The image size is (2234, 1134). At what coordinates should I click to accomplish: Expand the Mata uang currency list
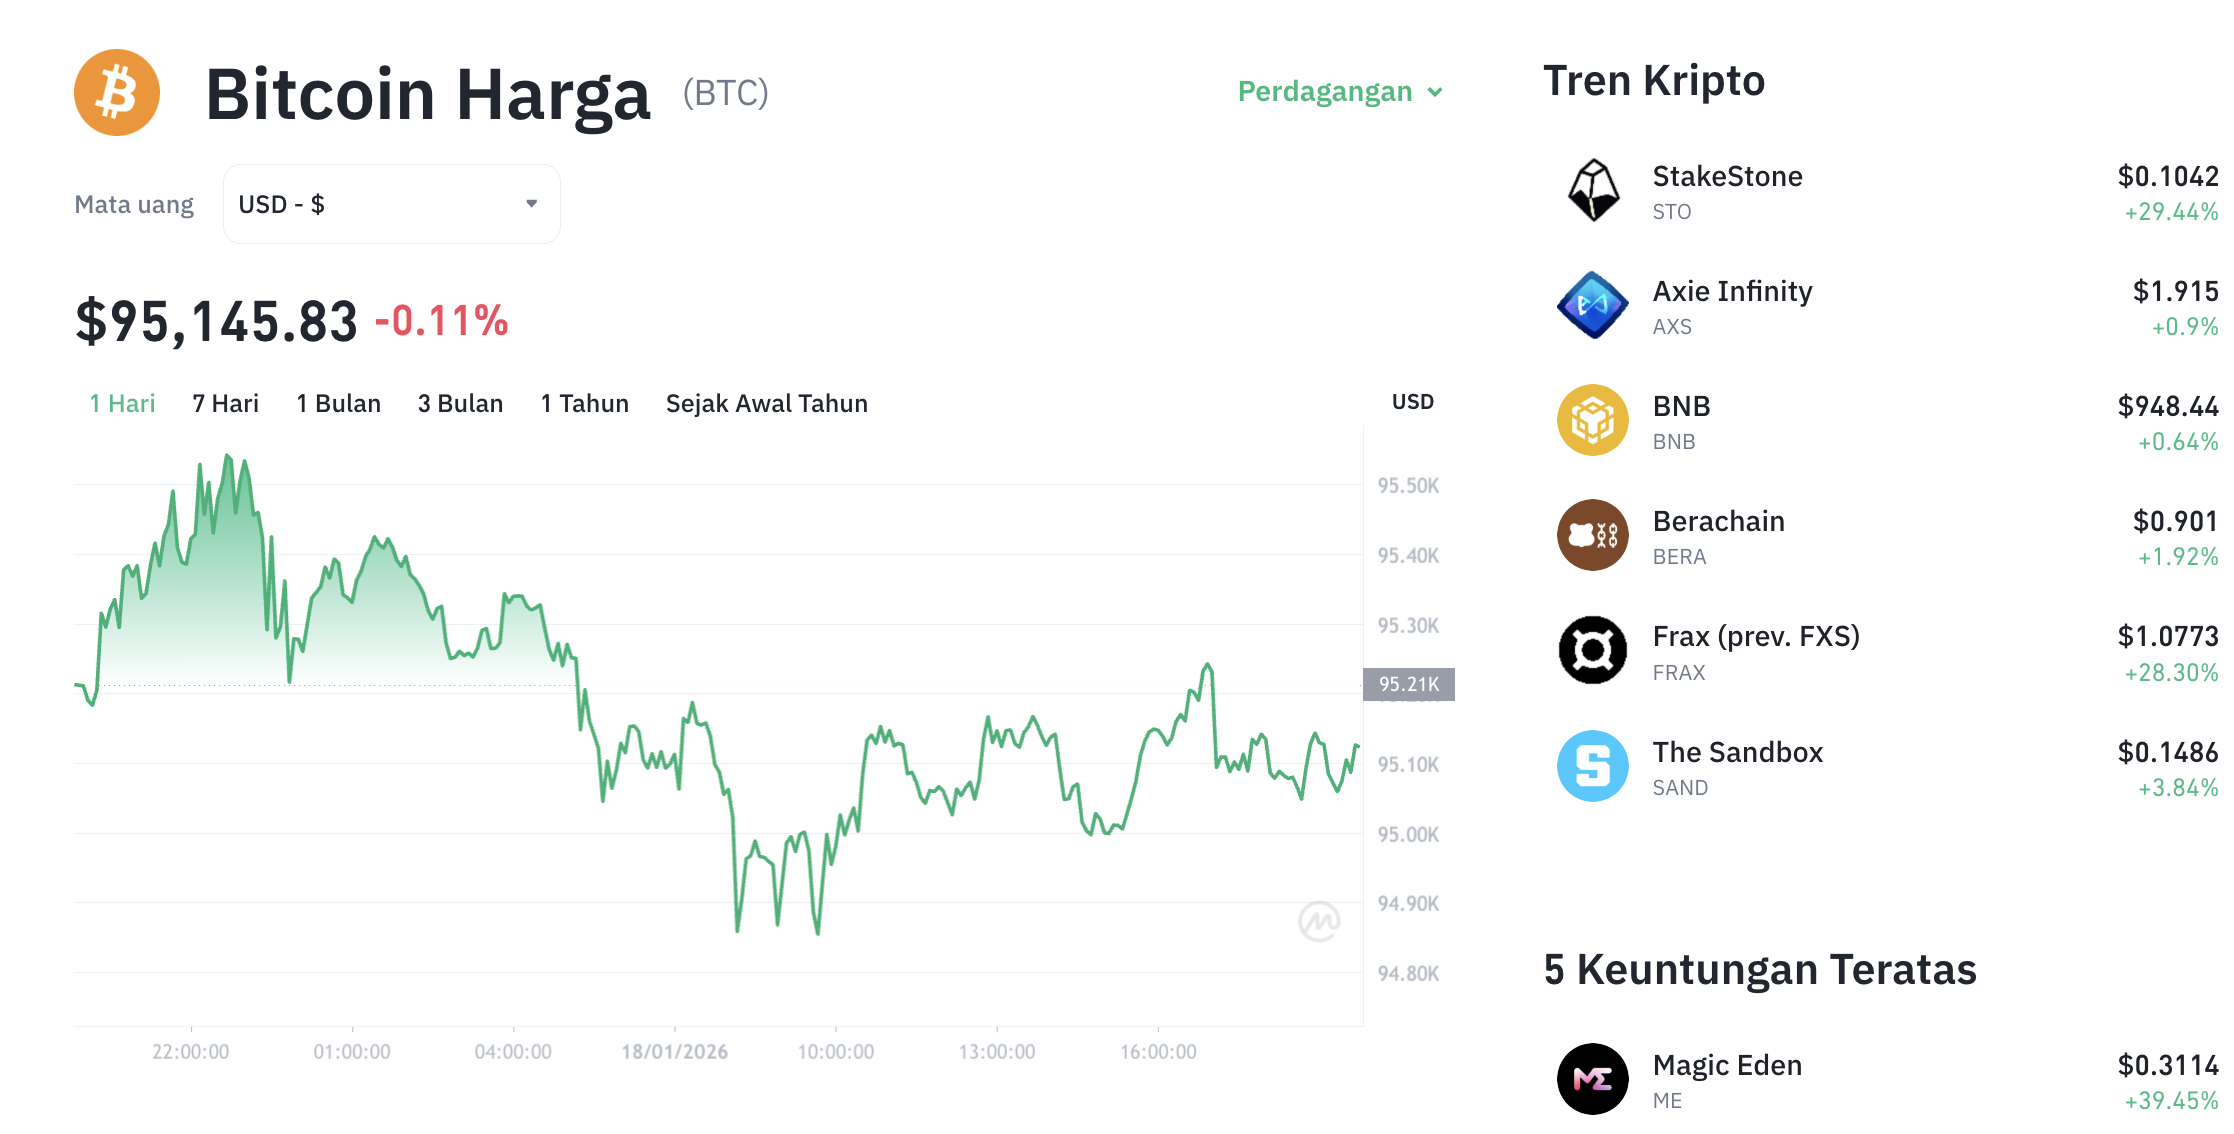point(391,203)
